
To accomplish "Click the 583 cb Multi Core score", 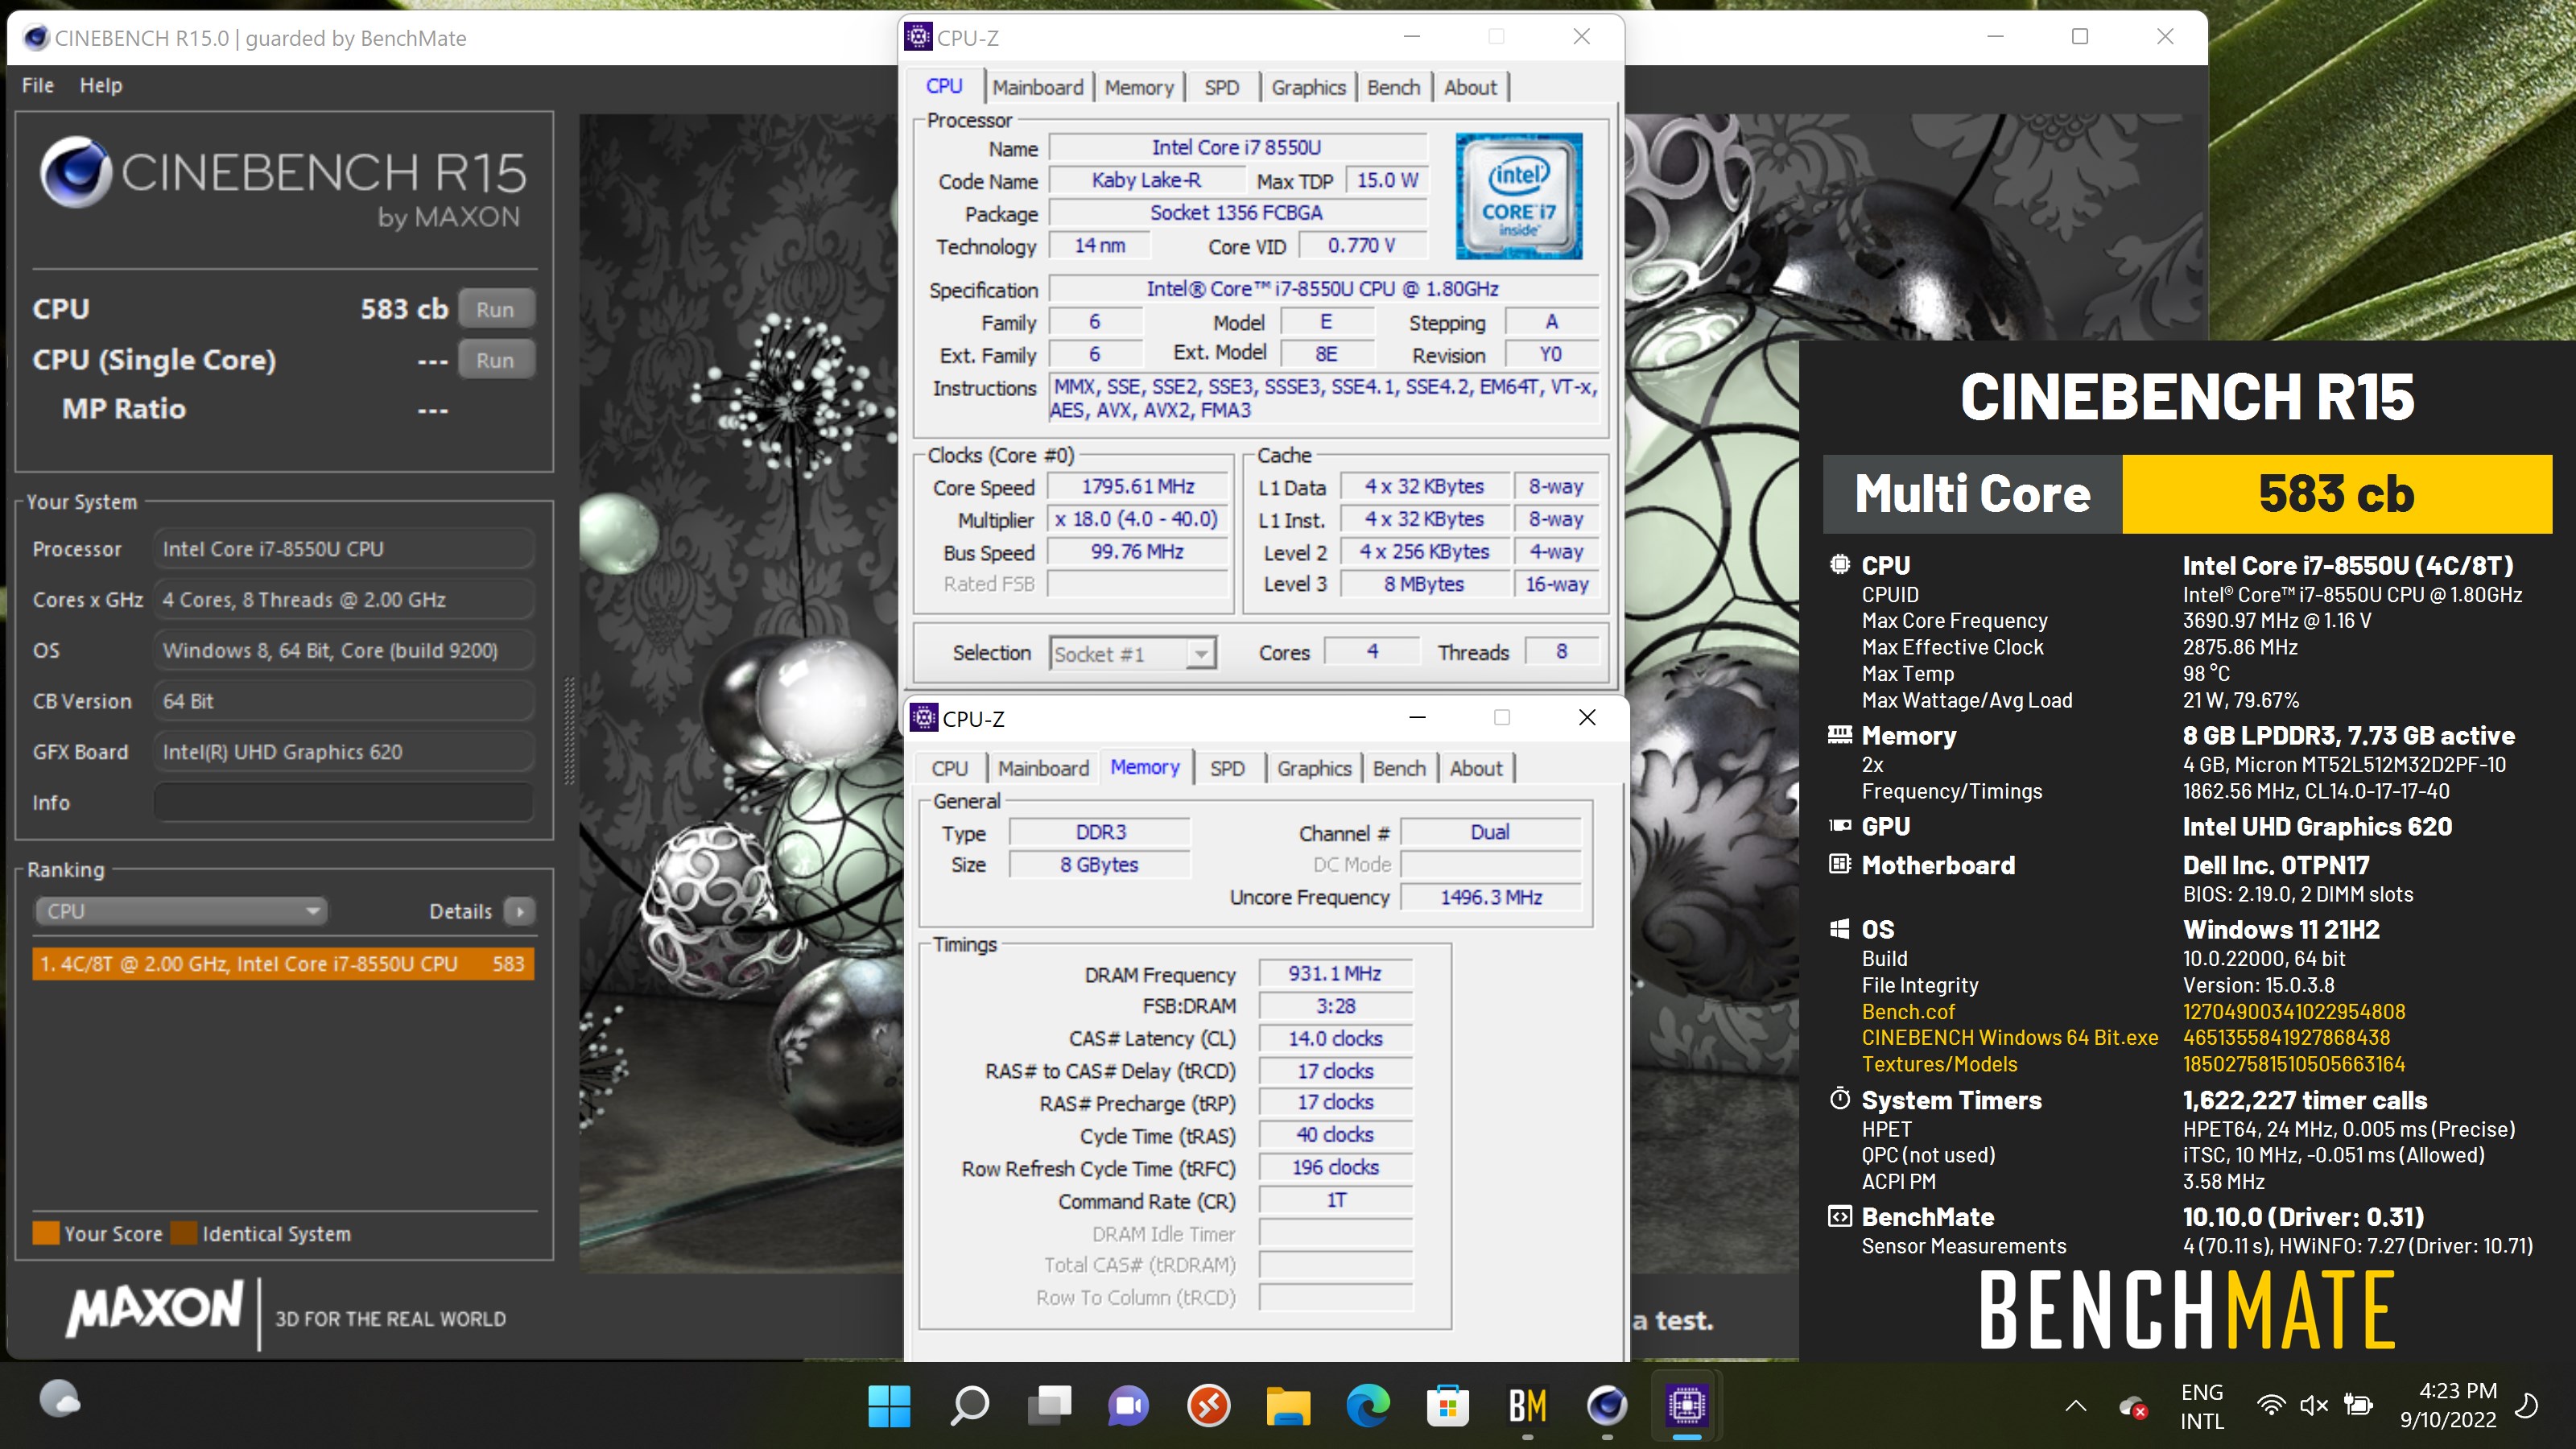I will click(x=2336, y=494).
